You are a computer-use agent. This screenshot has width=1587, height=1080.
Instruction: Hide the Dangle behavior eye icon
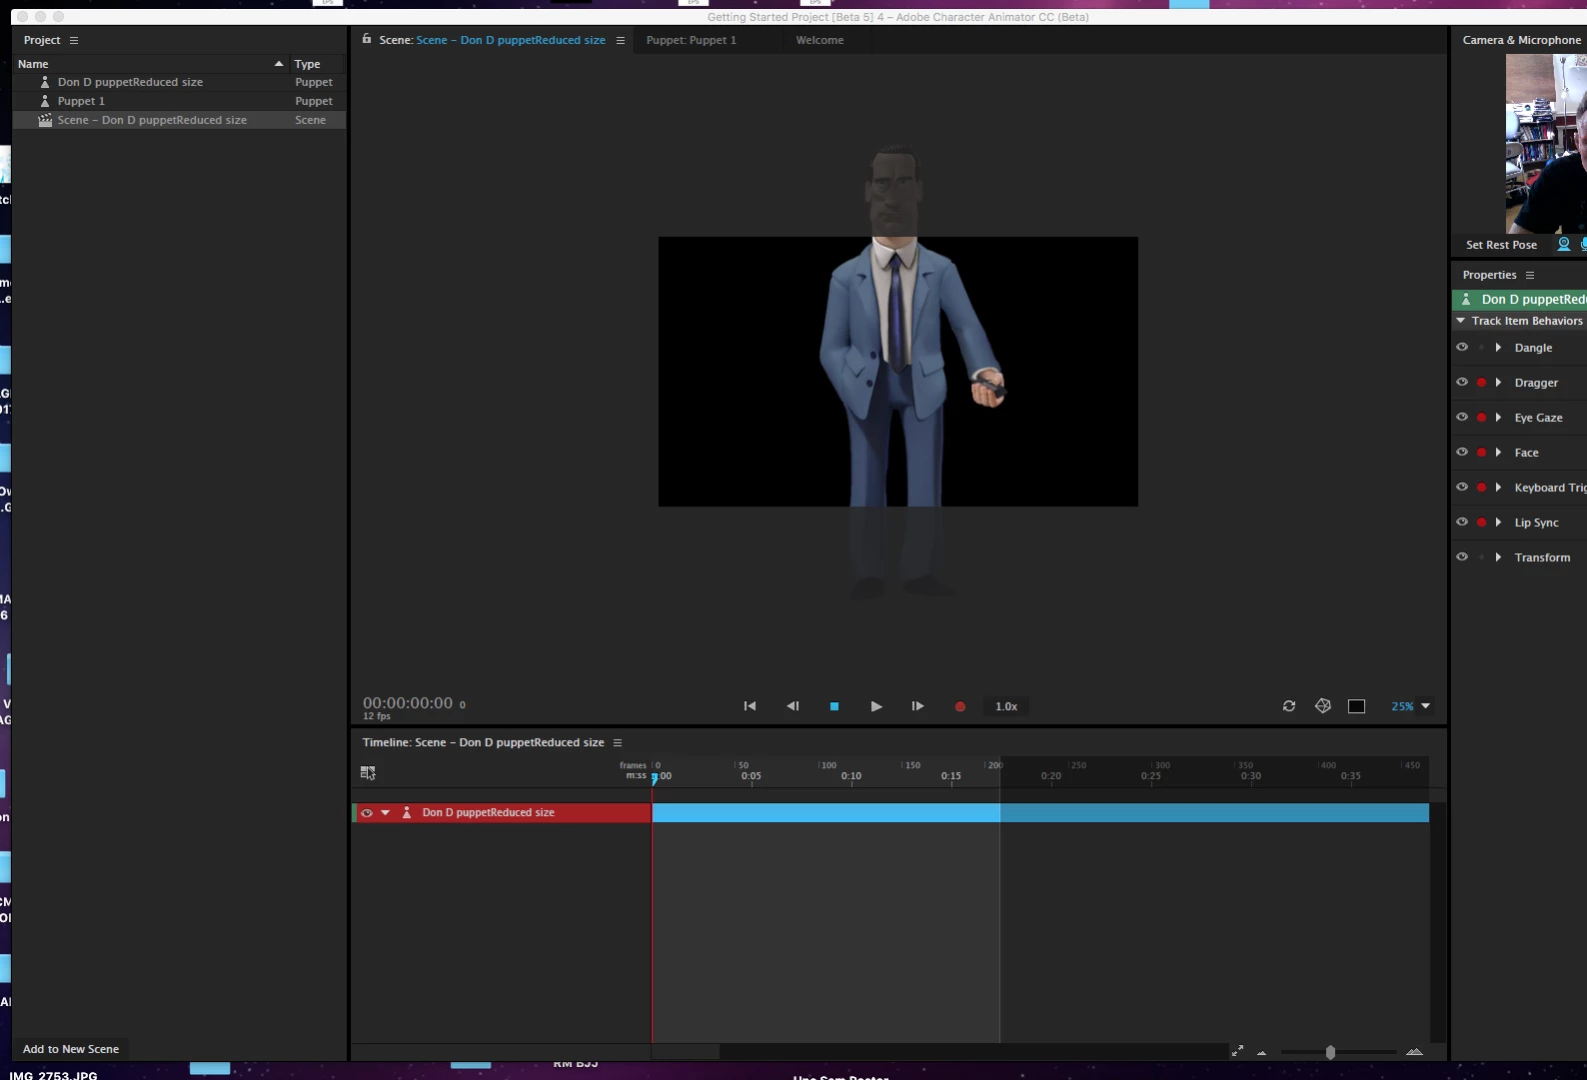(x=1462, y=347)
